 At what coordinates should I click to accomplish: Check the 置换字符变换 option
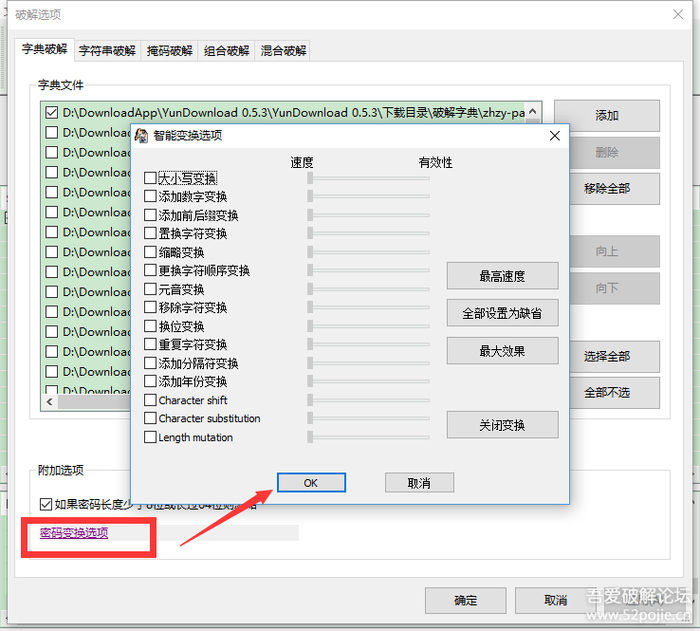(x=150, y=233)
